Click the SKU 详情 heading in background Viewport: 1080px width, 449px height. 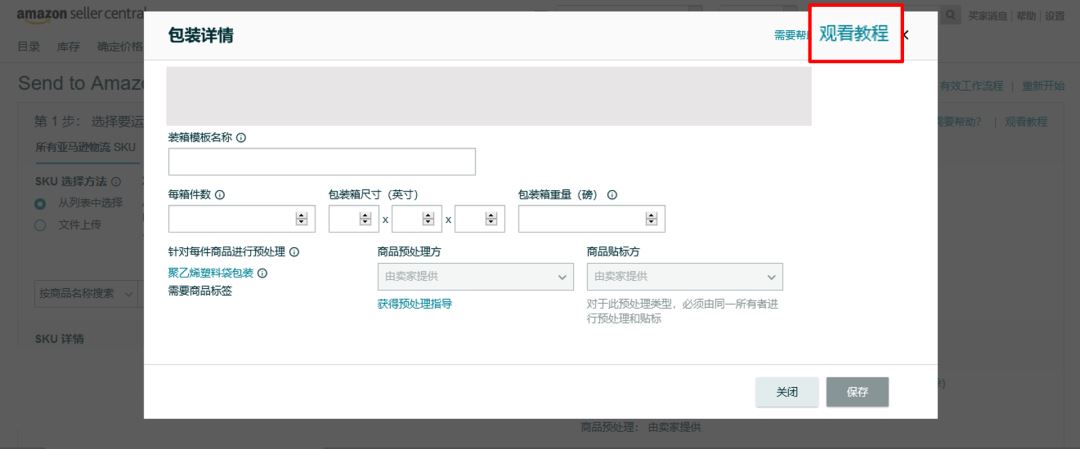pyautogui.click(x=60, y=340)
